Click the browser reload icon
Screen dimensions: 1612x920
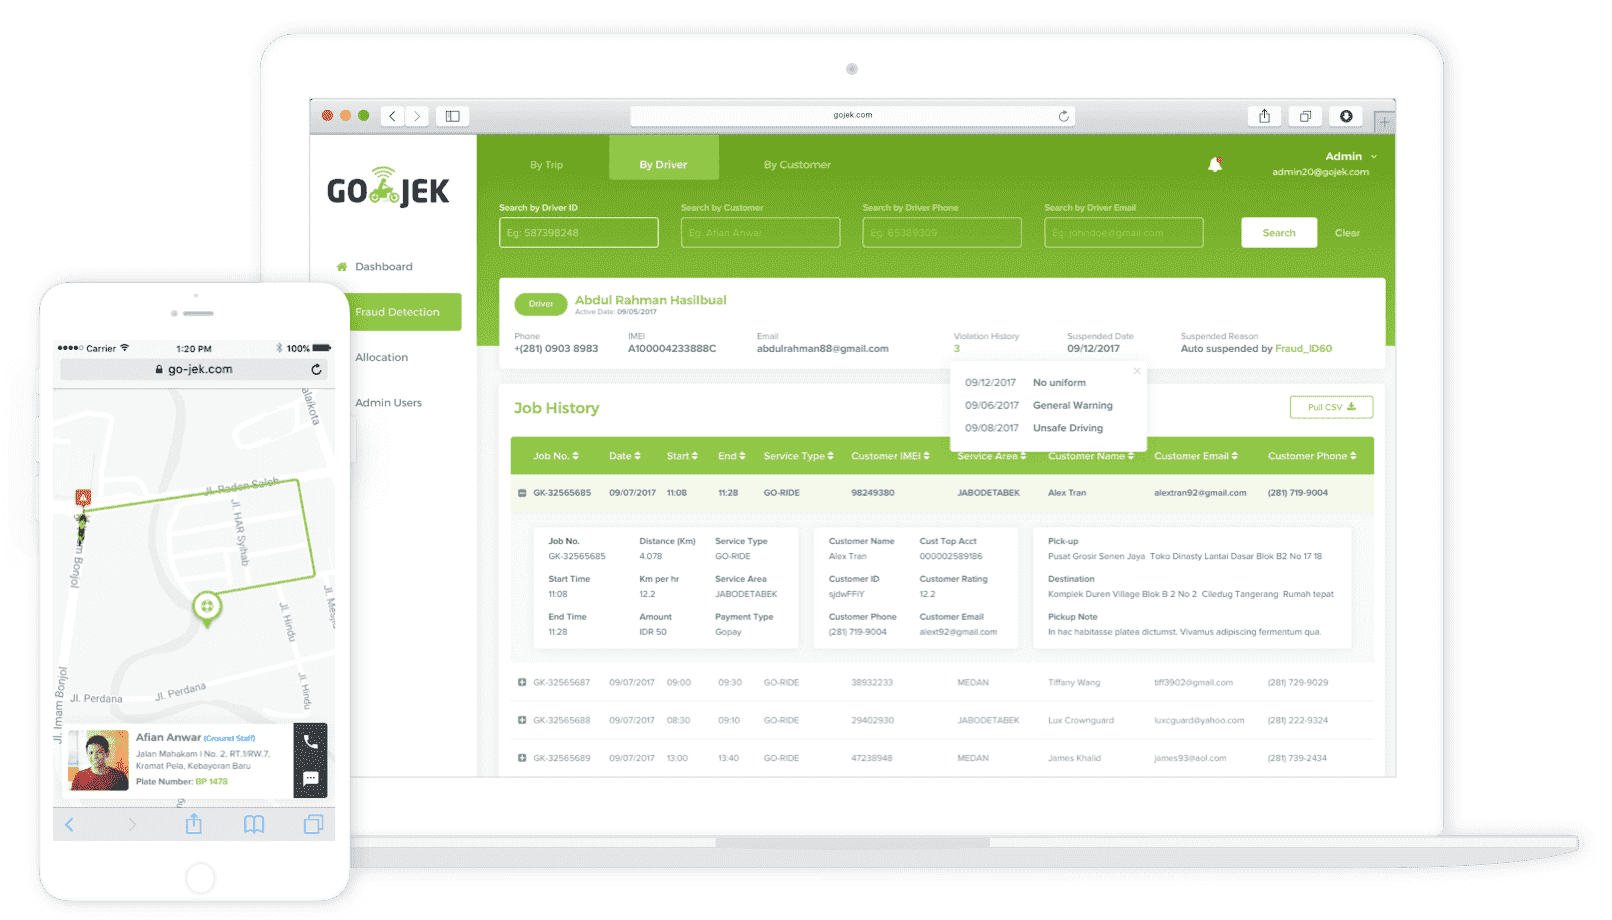click(x=1063, y=116)
